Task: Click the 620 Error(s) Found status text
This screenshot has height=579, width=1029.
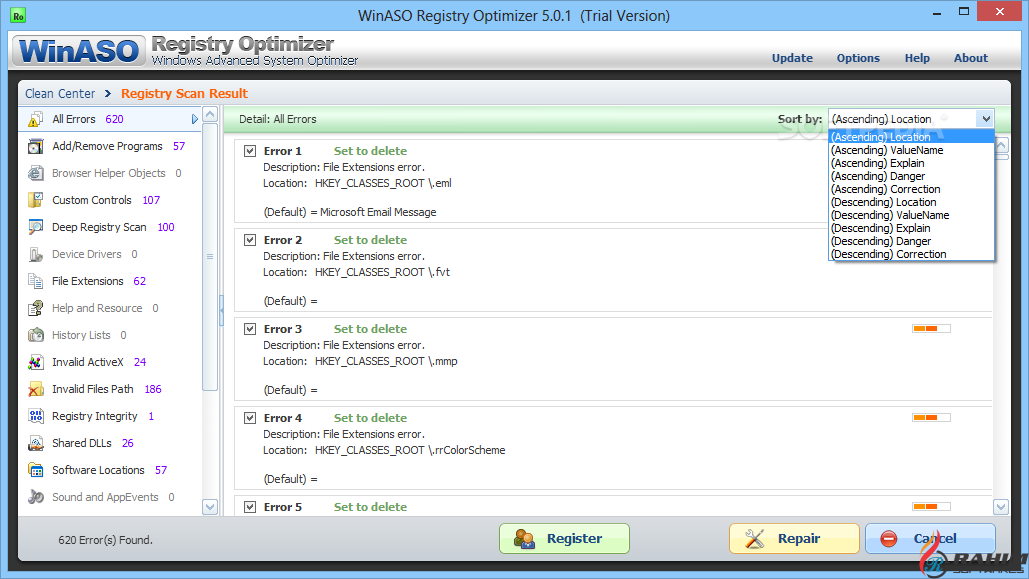Action: tap(105, 540)
